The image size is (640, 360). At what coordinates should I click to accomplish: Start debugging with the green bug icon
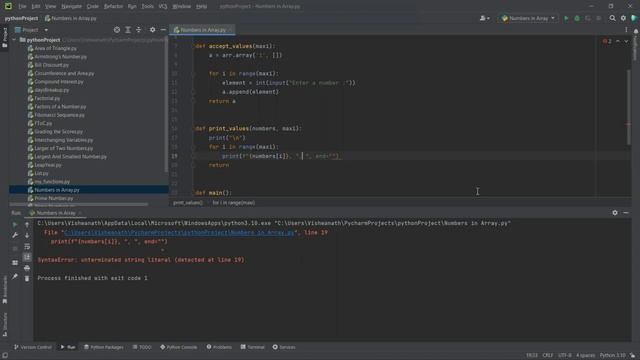[x=577, y=18]
